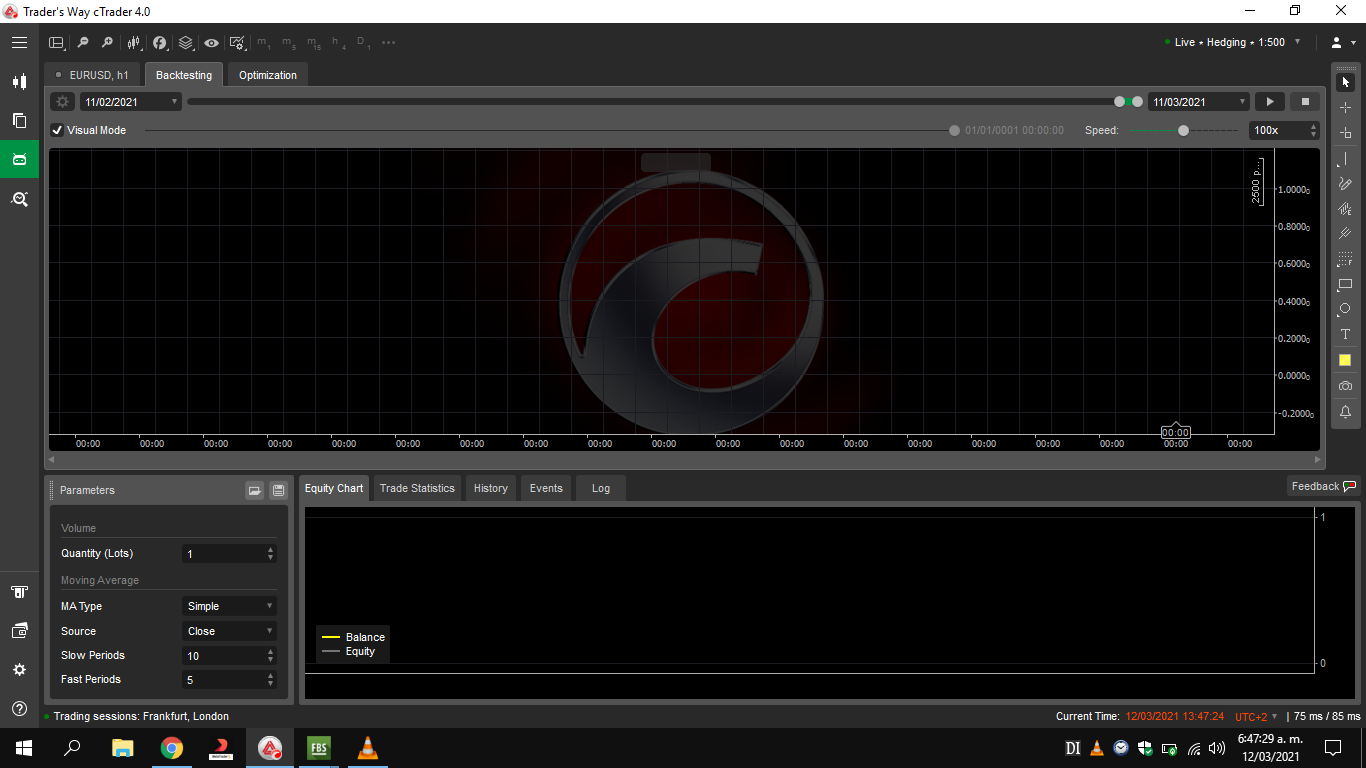The width and height of the screenshot is (1366, 768).
Task: Open the layers objects icon
Action: (x=186, y=43)
